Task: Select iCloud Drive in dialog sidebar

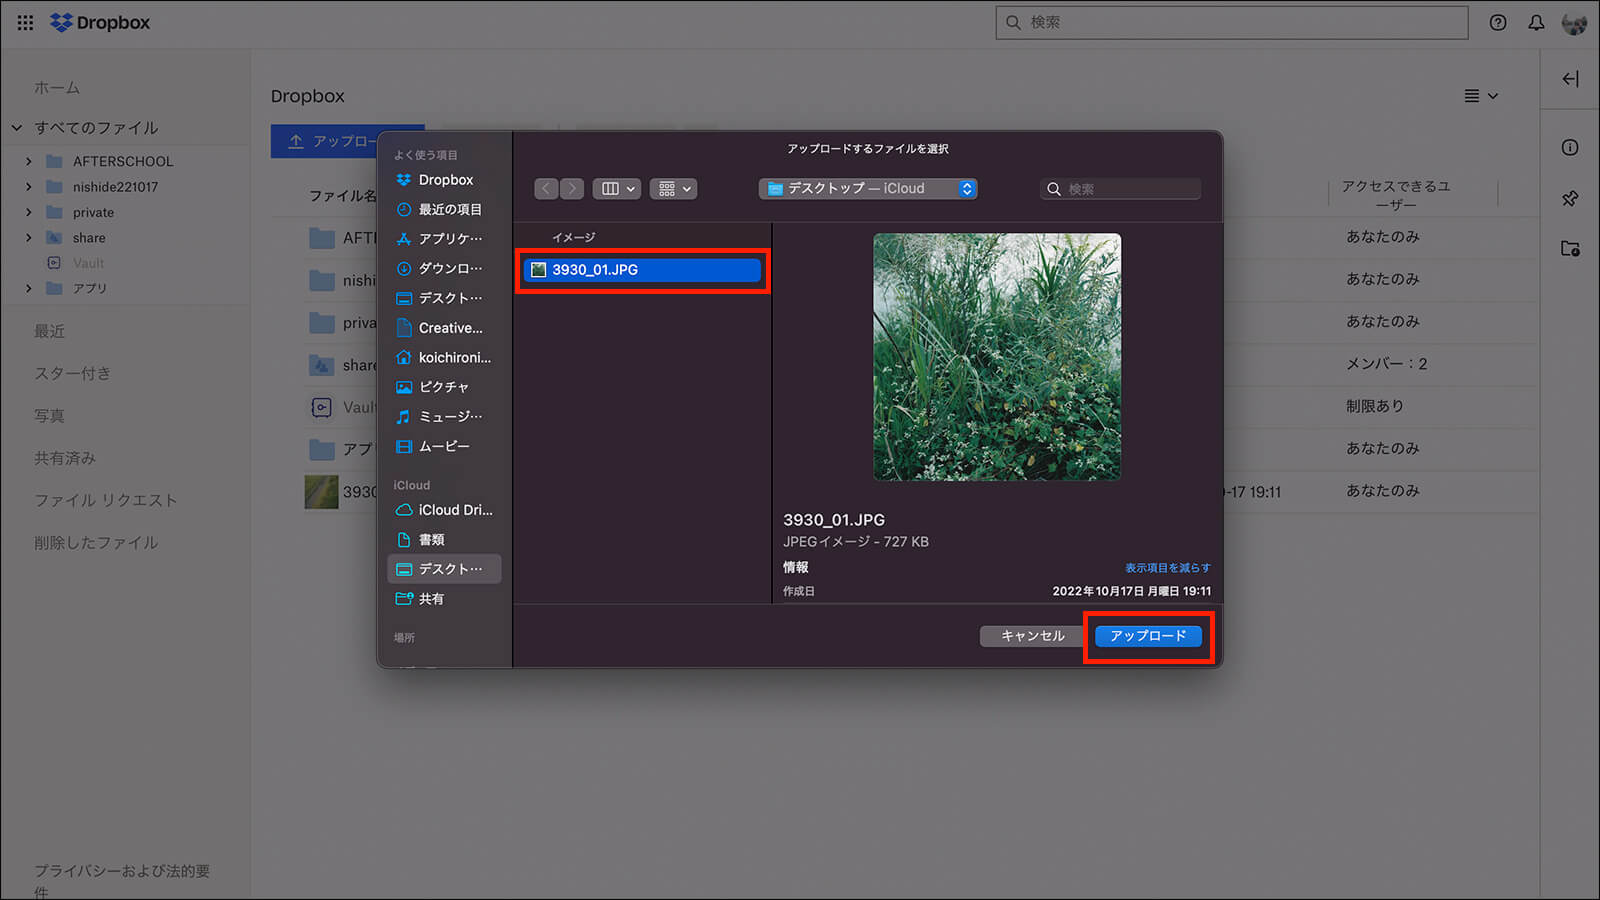Action: 444,510
